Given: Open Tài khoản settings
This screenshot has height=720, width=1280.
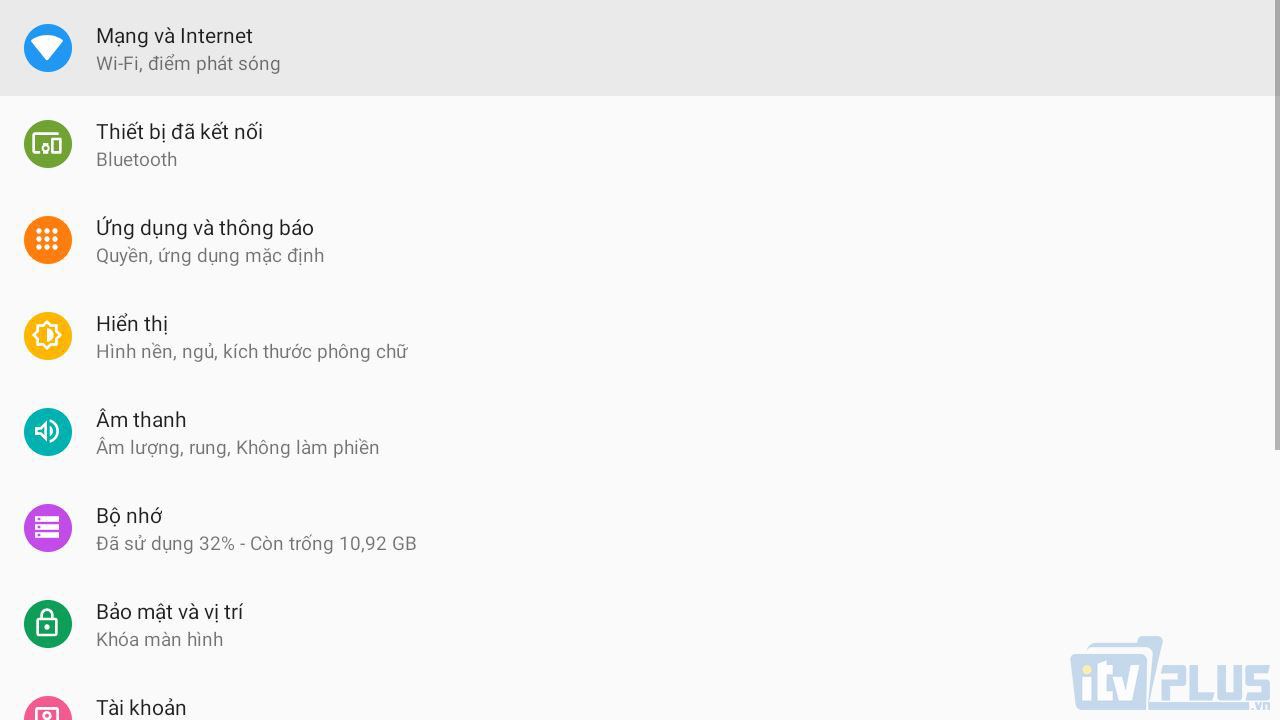Looking at the screenshot, I should [x=141, y=708].
